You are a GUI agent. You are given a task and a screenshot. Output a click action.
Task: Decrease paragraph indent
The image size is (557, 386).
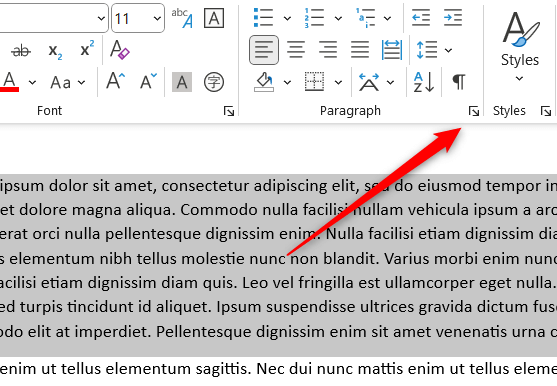coord(421,18)
